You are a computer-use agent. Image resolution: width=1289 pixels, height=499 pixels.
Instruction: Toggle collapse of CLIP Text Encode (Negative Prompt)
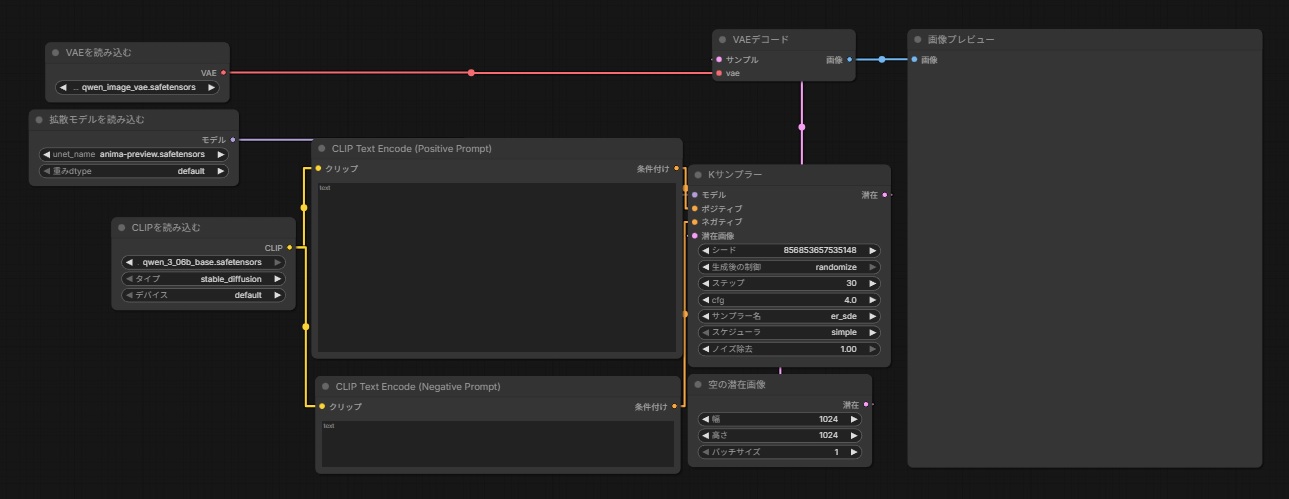pos(323,386)
